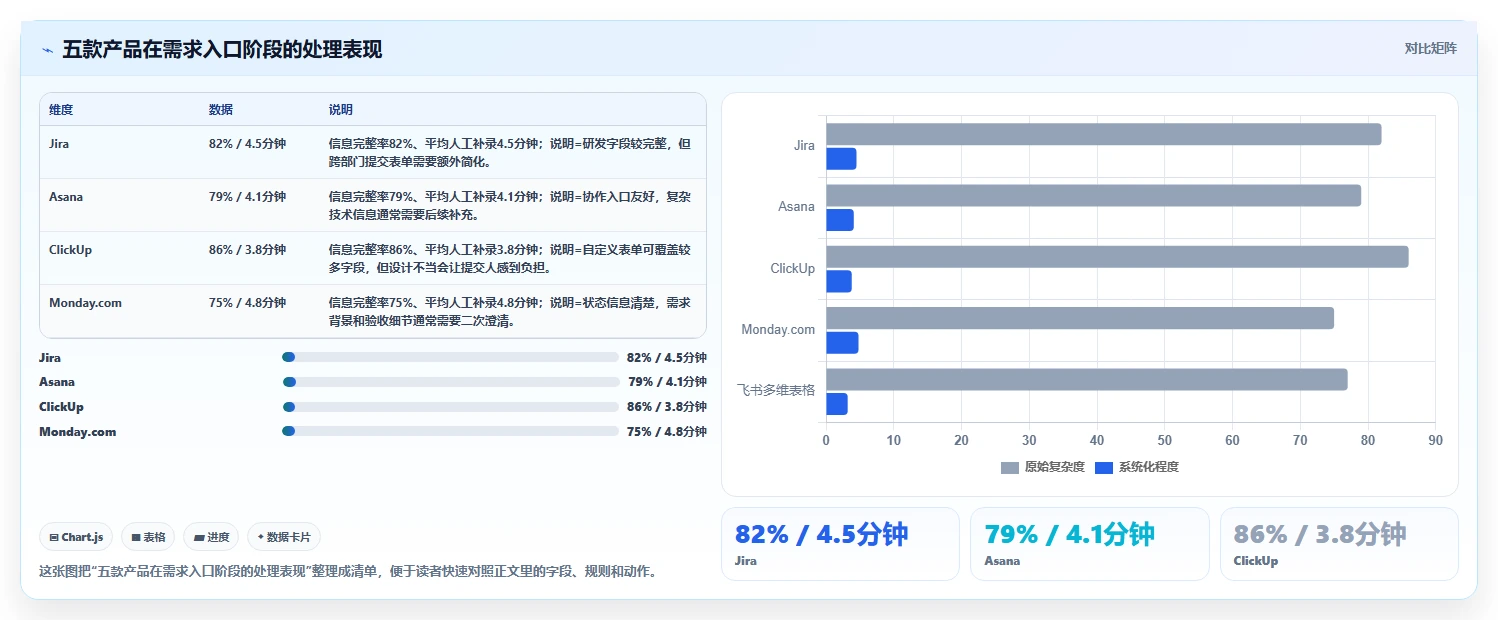Screen dimensions: 1498x620
Task: Click table data cell 75% / 4.8分钟
Action: (247, 303)
